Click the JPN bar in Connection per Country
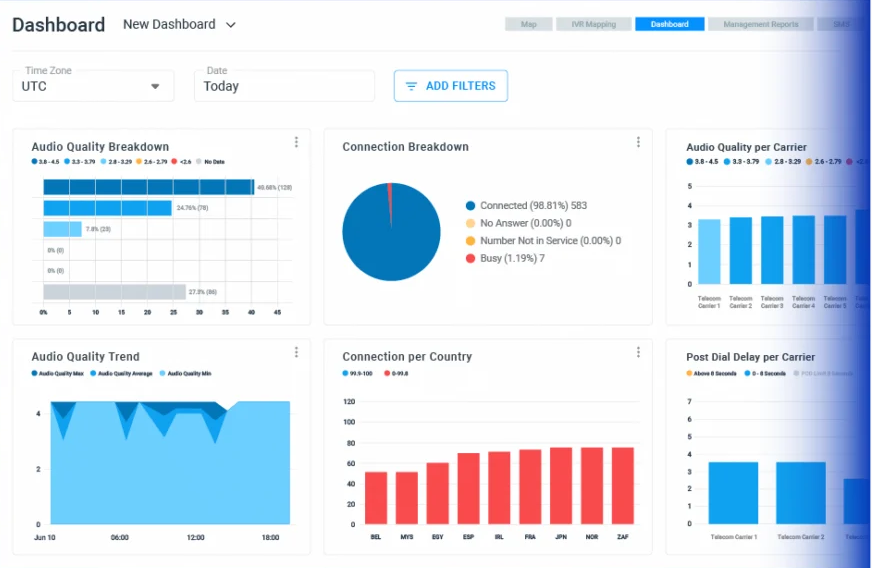 pyautogui.click(x=561, y=486)
